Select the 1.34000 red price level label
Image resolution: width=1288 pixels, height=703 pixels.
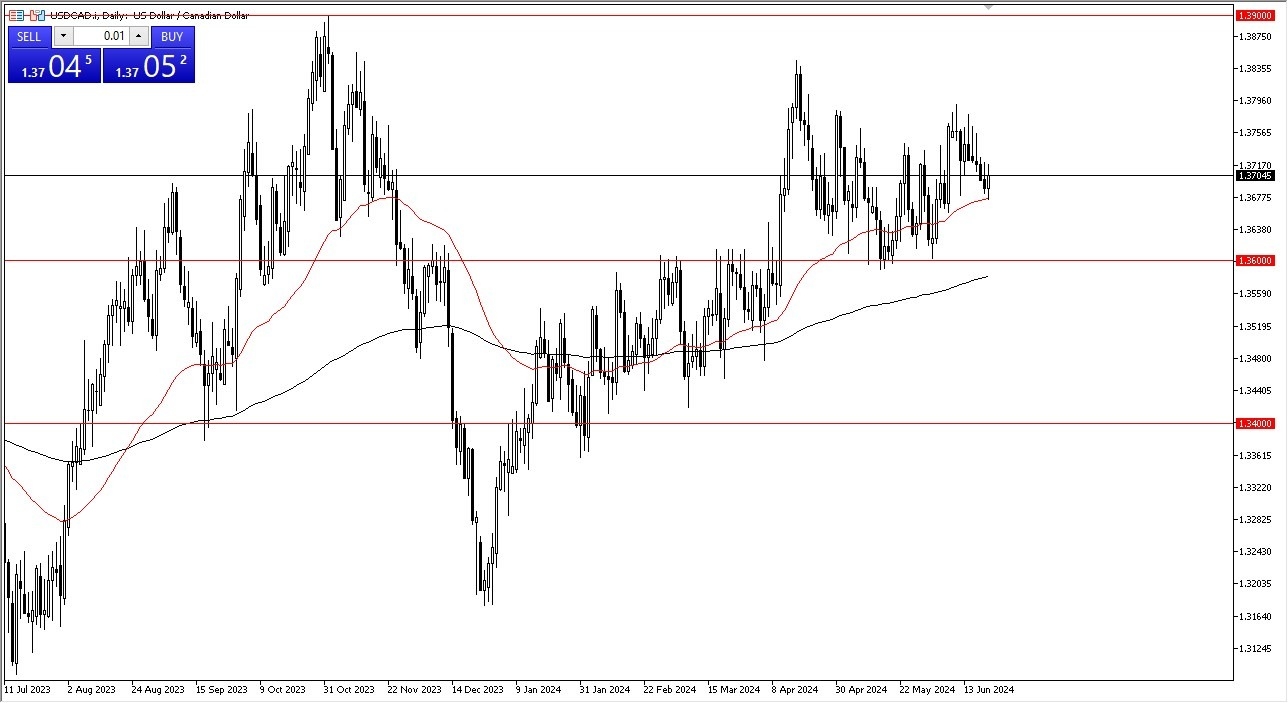pos(1254,423)
